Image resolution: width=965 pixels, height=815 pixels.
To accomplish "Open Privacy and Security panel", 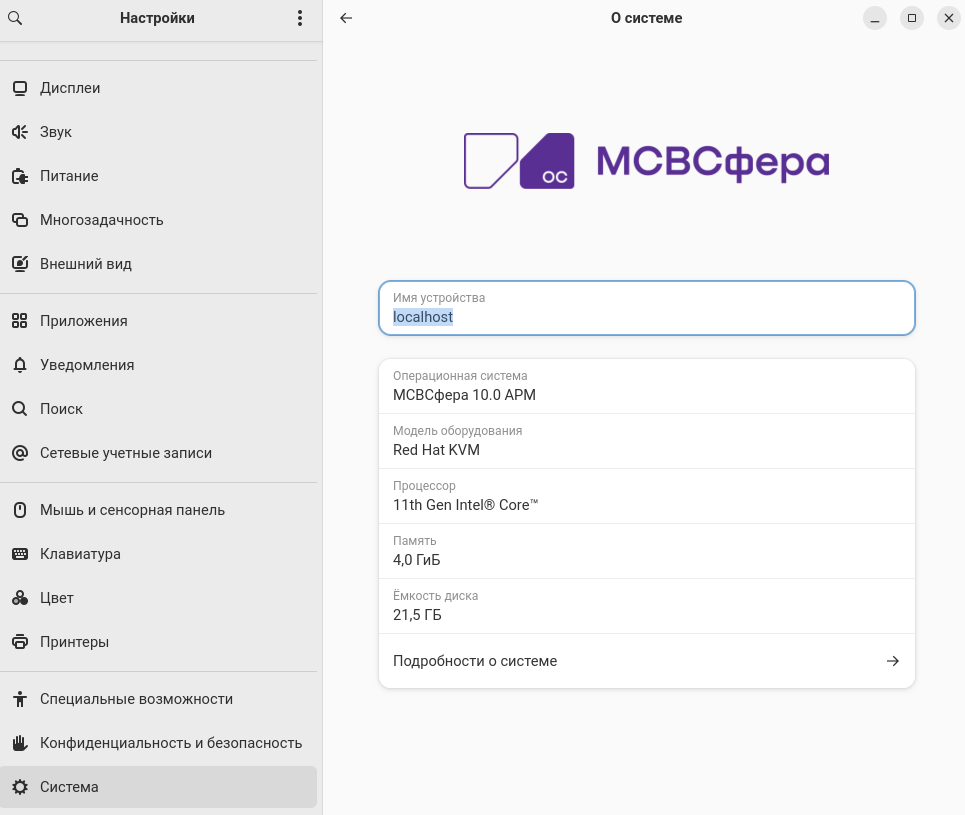I will click(x=170, y=743).
